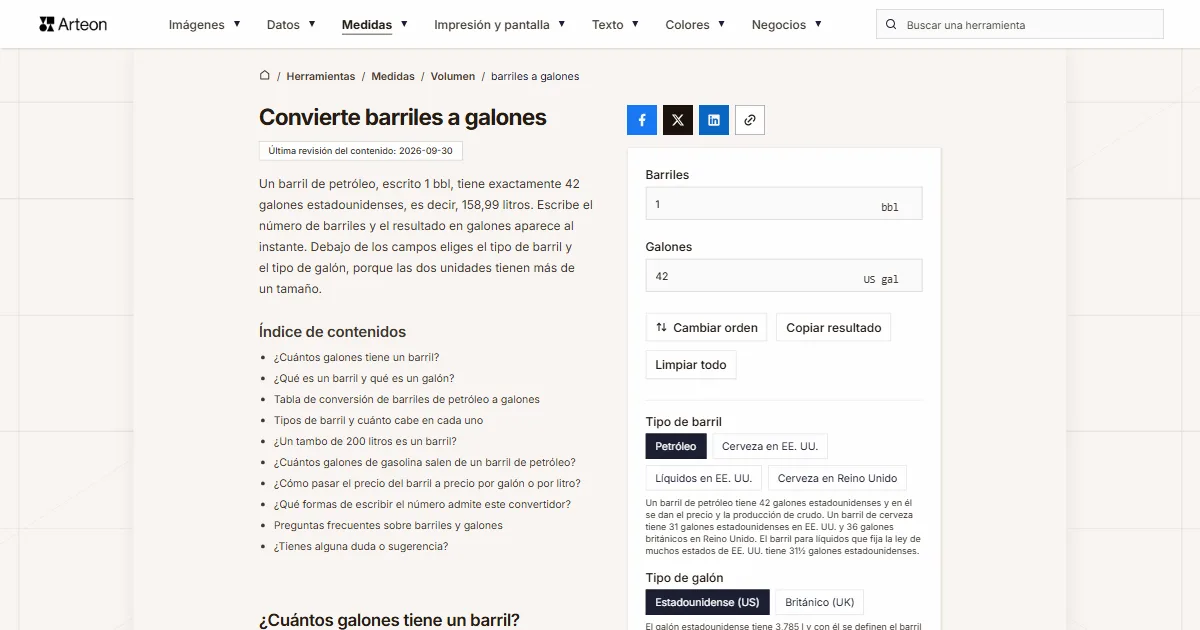Choose Británico (UK) gallon type
Viewport: 1200px width, 630px height.
point(820,602)
